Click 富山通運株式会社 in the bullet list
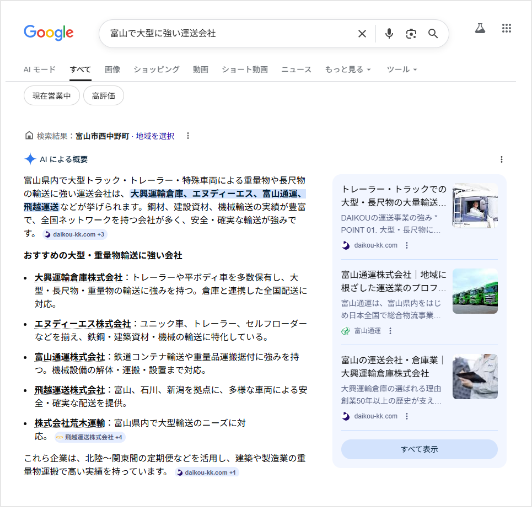 pos(70,357)
